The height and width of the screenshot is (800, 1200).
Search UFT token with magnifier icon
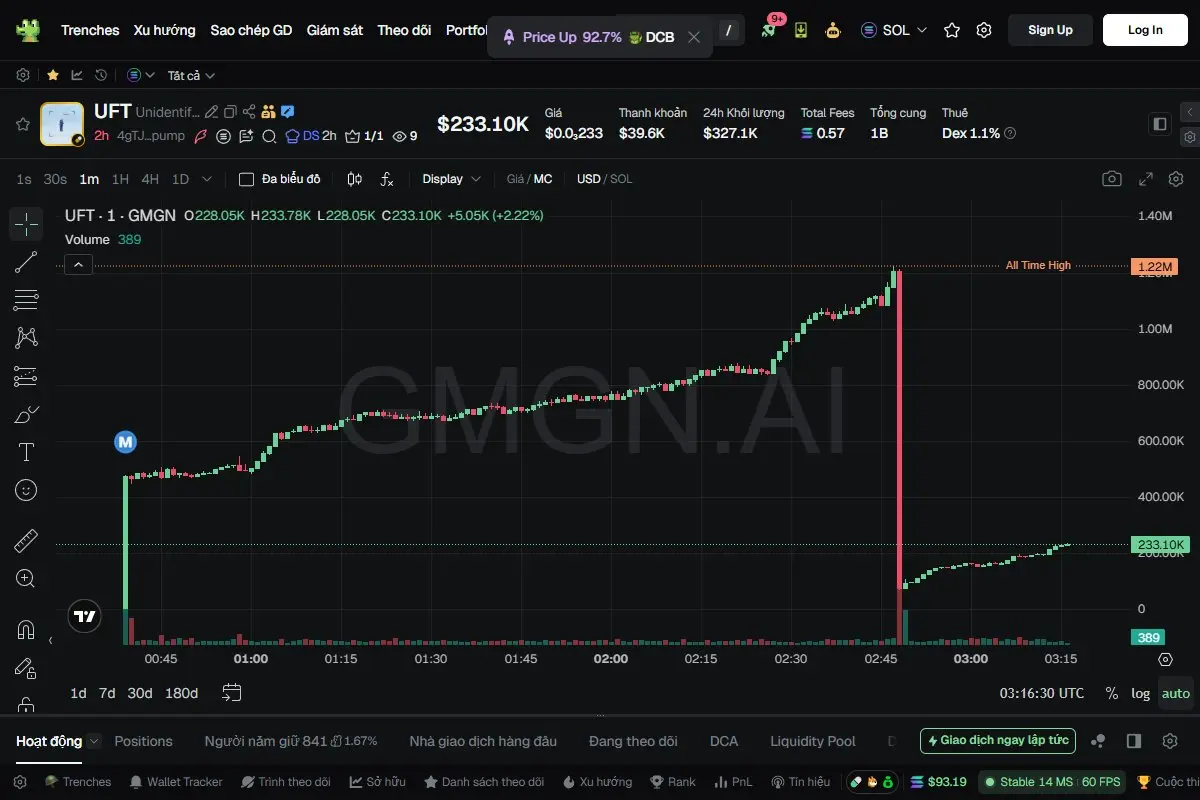(x=269, y=136)
